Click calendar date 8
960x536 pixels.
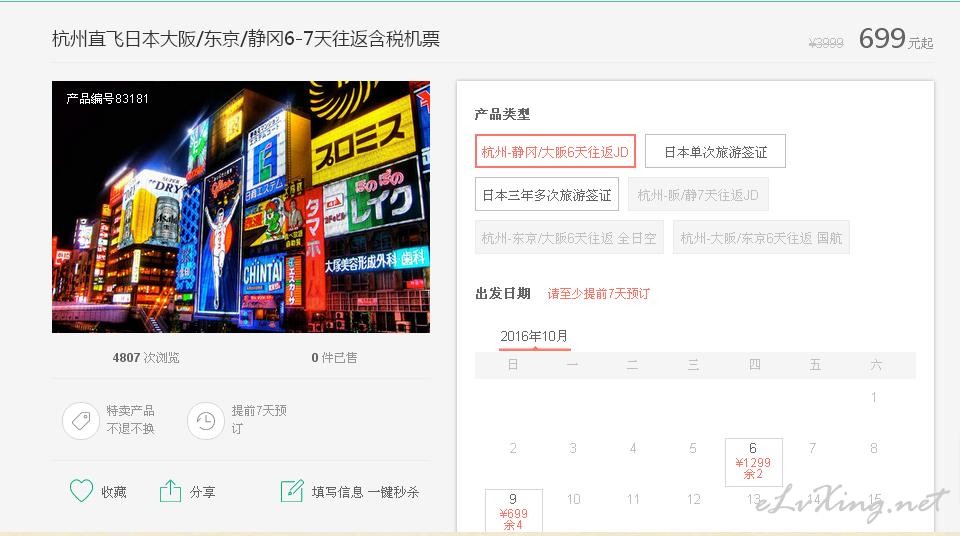click(874, 448)
